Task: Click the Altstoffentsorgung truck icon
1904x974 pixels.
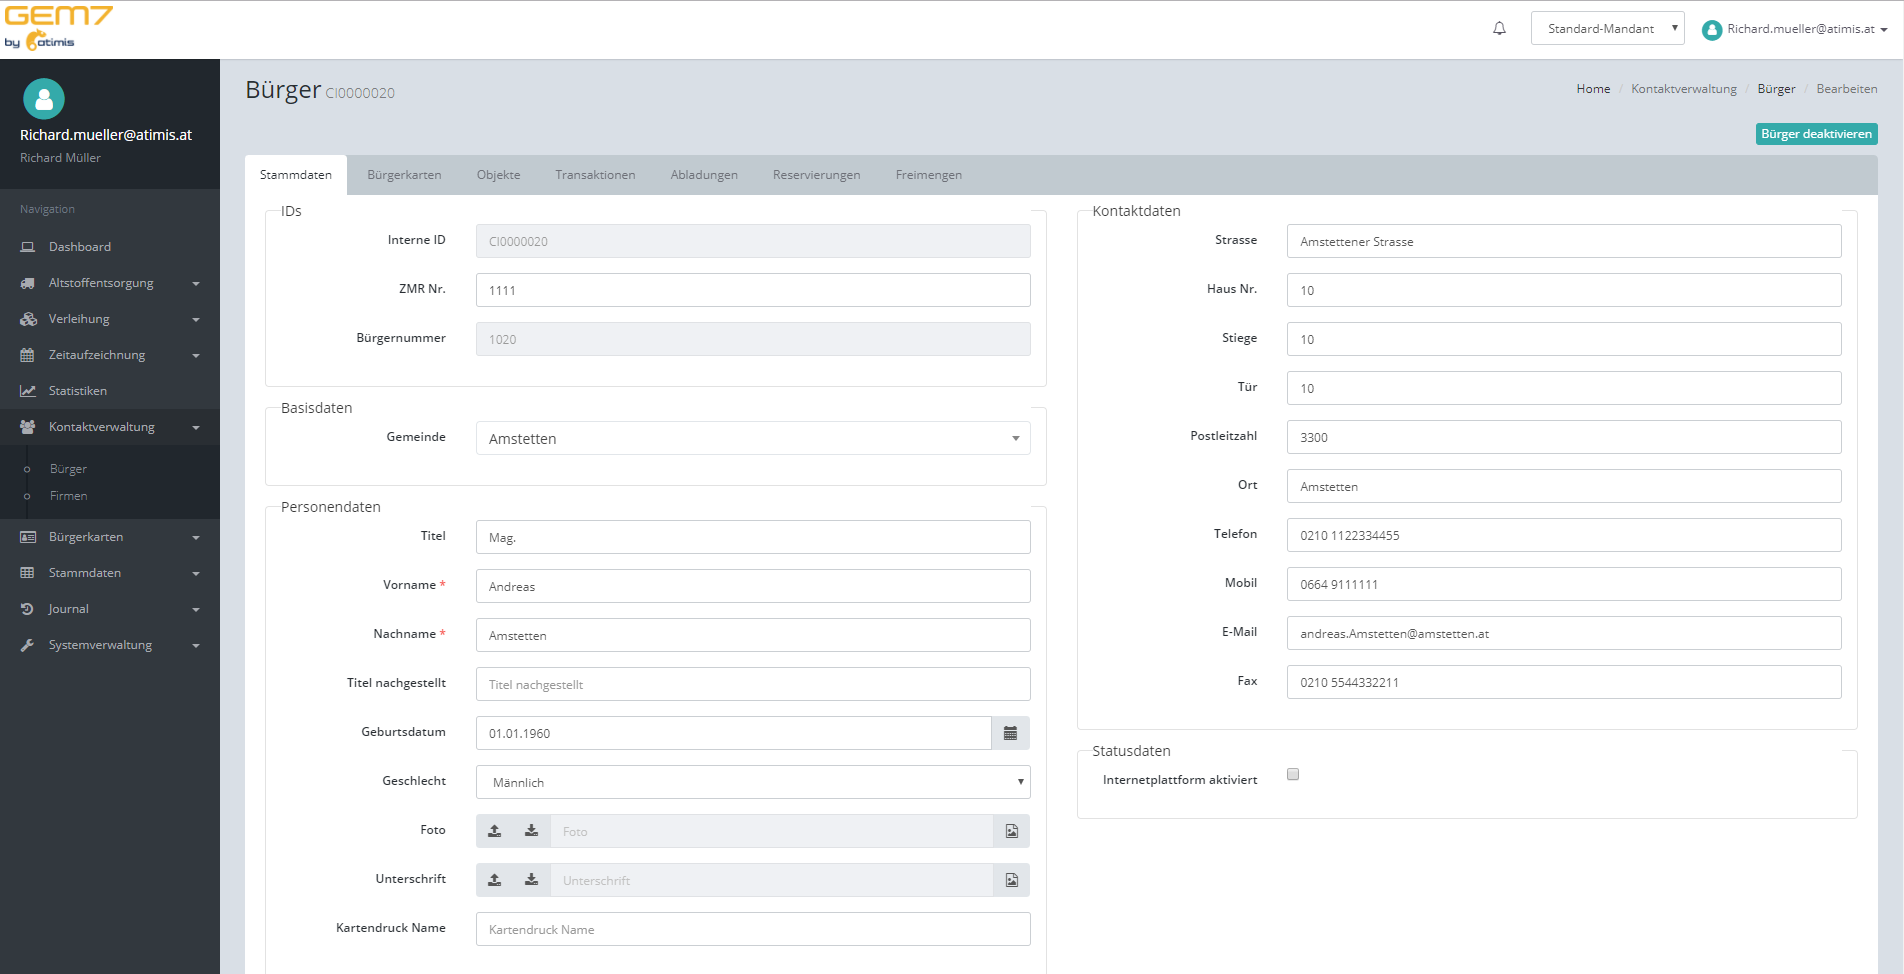Action: pyautogui.click(x=28, y=283)
